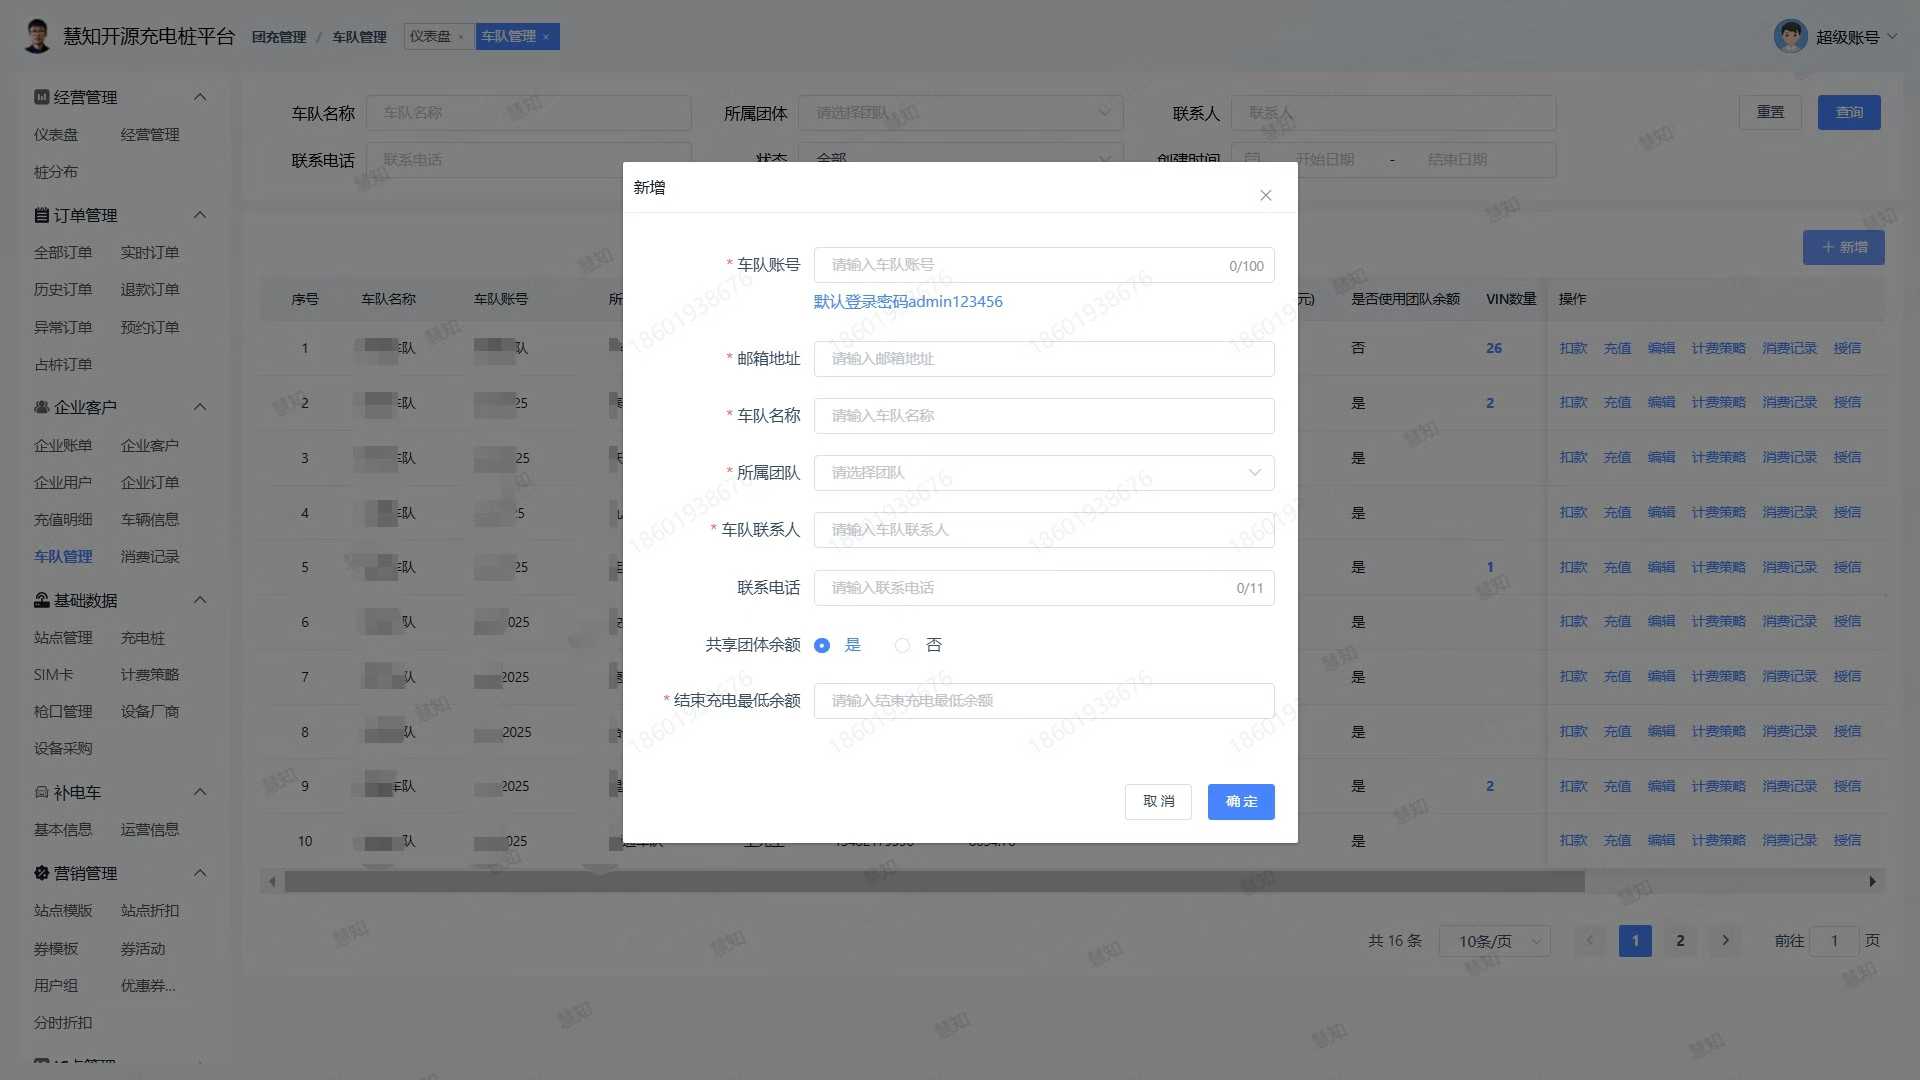Select 是 for 共享团体余额
The width and height of the screenshot is (1920, 1080).
tap(822, 645)
